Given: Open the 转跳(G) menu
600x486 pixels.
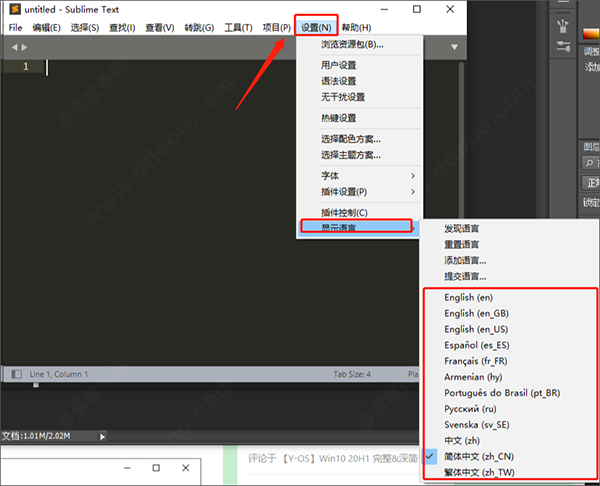Looking at the screenshot, I should click(x=199, y=28).
